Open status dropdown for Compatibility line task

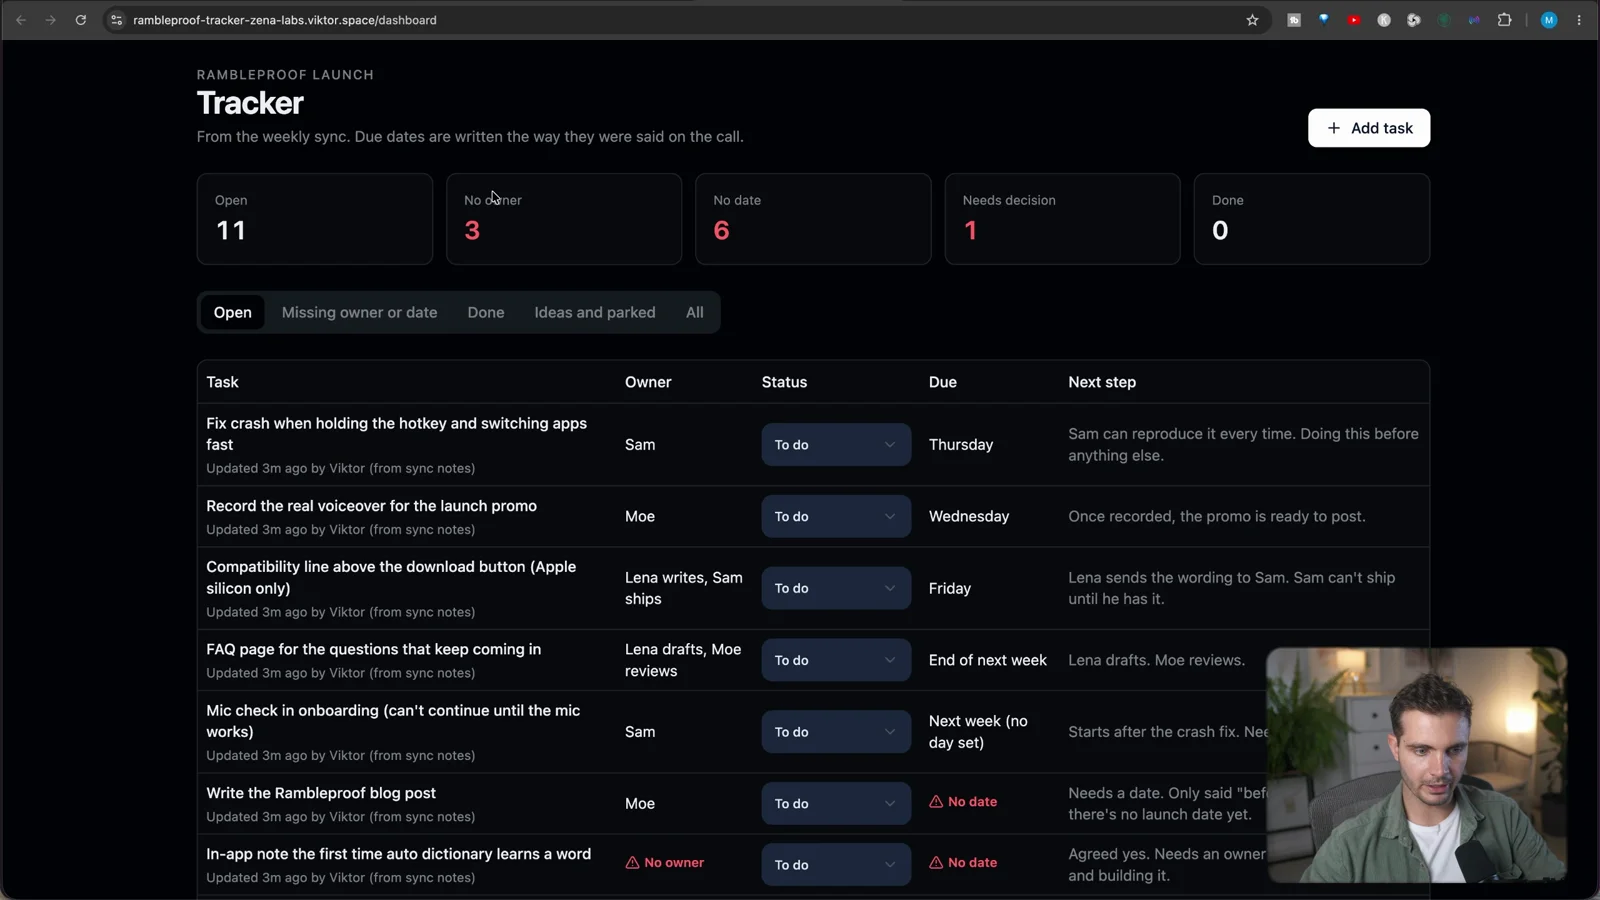(836, 589)
